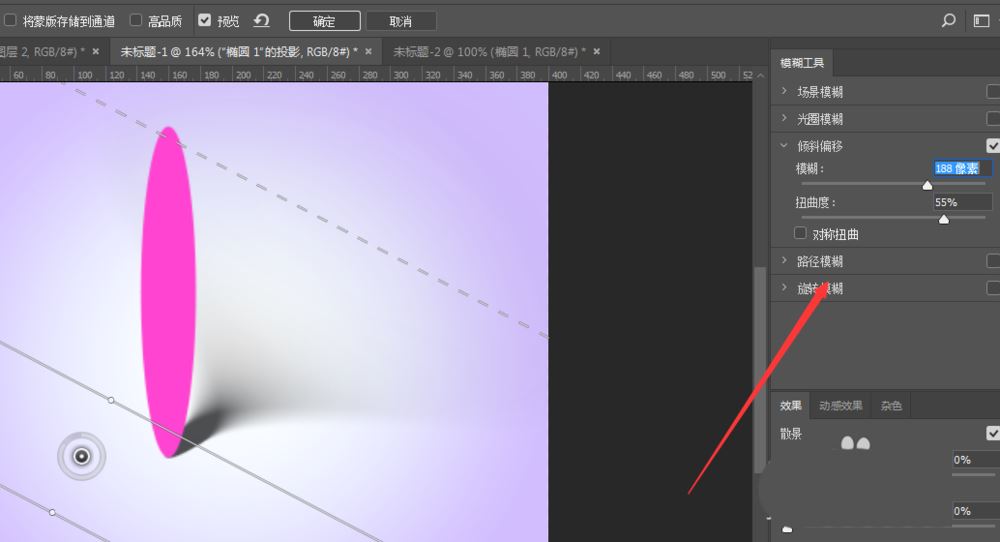Screen dimensions: 1000x542
Task: Select the lower tilt-shift line handle dot
Action: point(52,513)
